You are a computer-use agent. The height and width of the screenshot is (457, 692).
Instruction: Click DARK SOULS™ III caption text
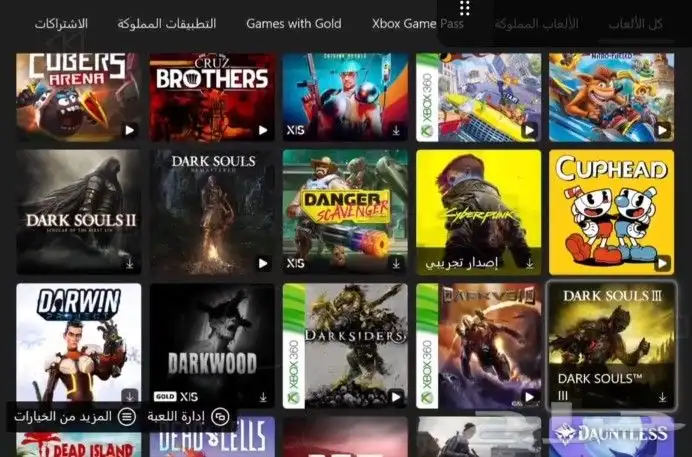pos(599,387)
